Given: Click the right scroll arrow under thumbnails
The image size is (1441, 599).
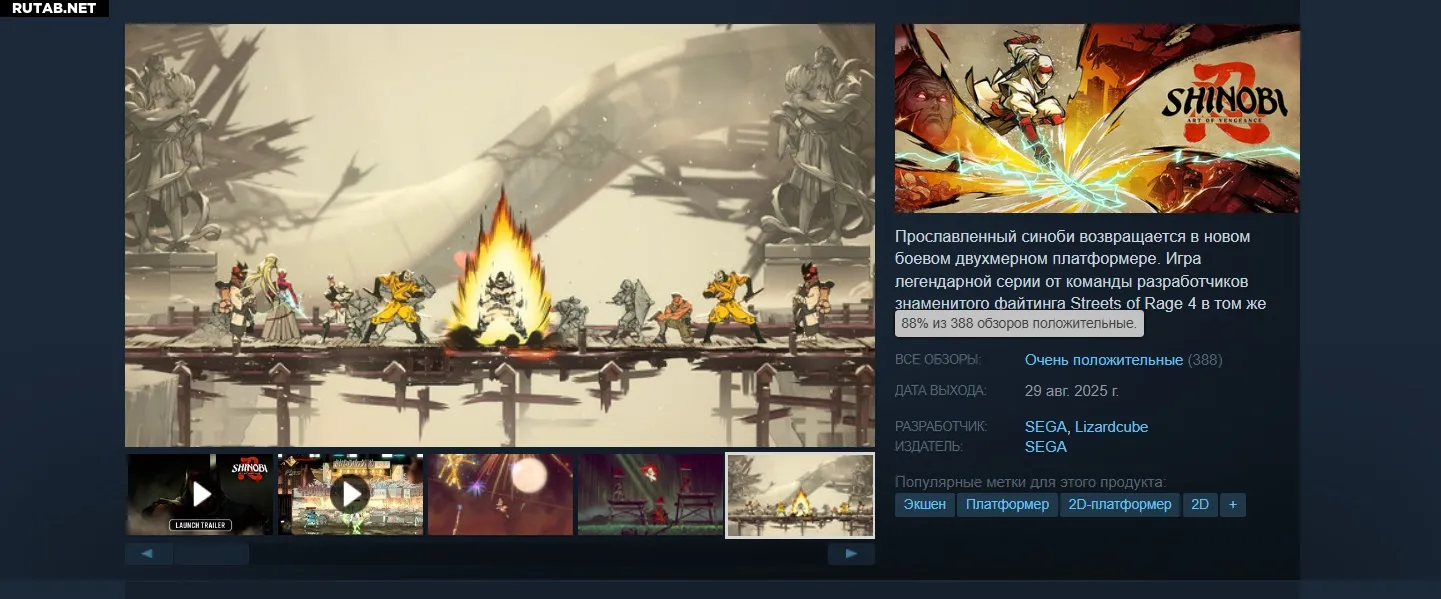Looking at the screenshot, I should point(851,553).
